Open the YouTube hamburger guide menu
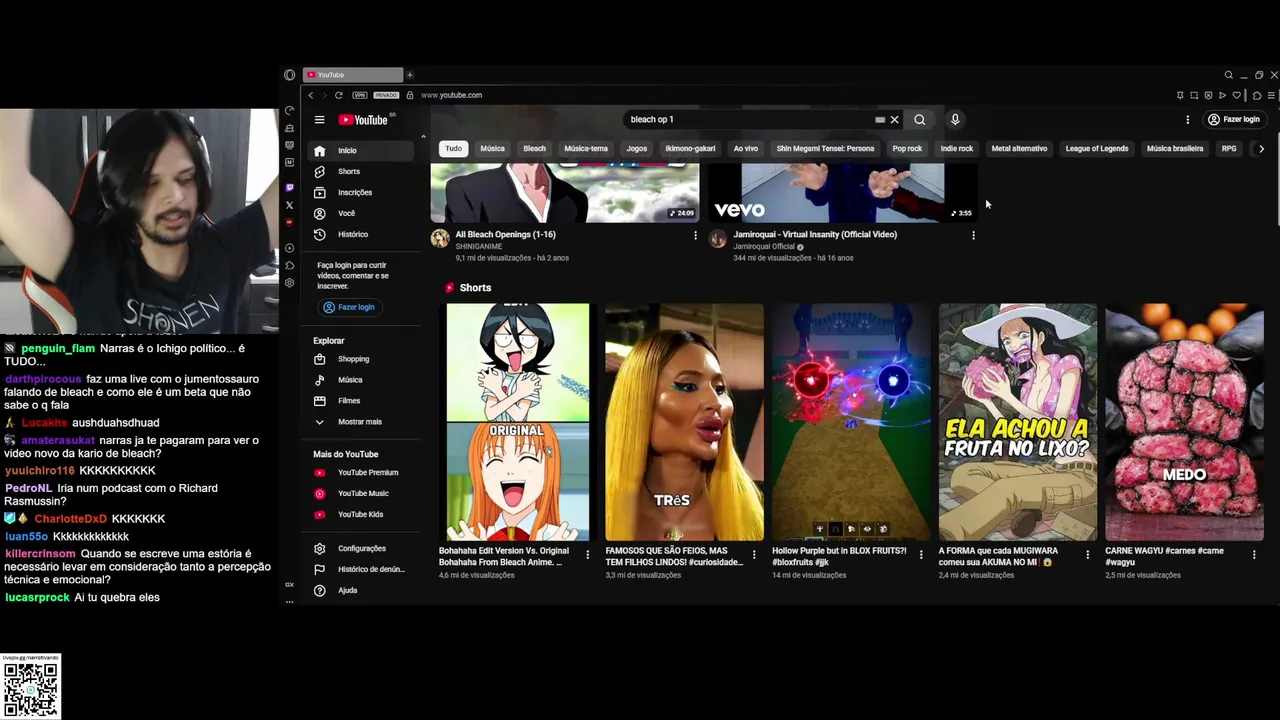Image resolution: width=1280 pixels, height=720 pixels. pyautogui.click(x=319, y=120)
